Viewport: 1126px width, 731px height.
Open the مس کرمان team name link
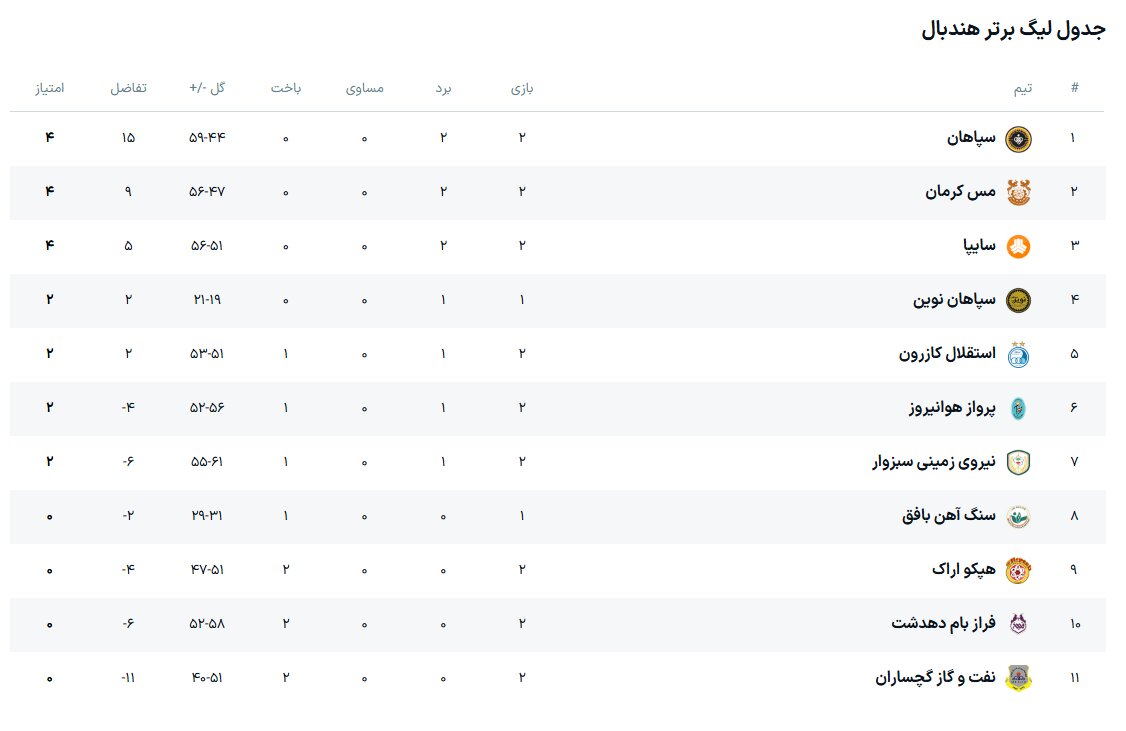click(960, 192)
